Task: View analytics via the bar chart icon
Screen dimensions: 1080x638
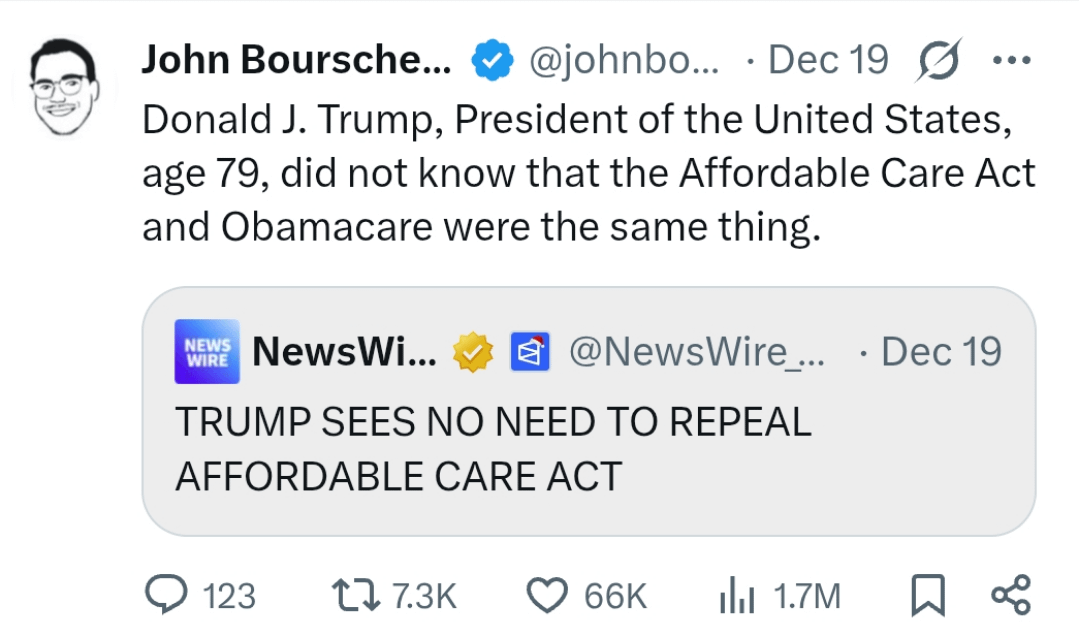Action: [x=735, y=596]
